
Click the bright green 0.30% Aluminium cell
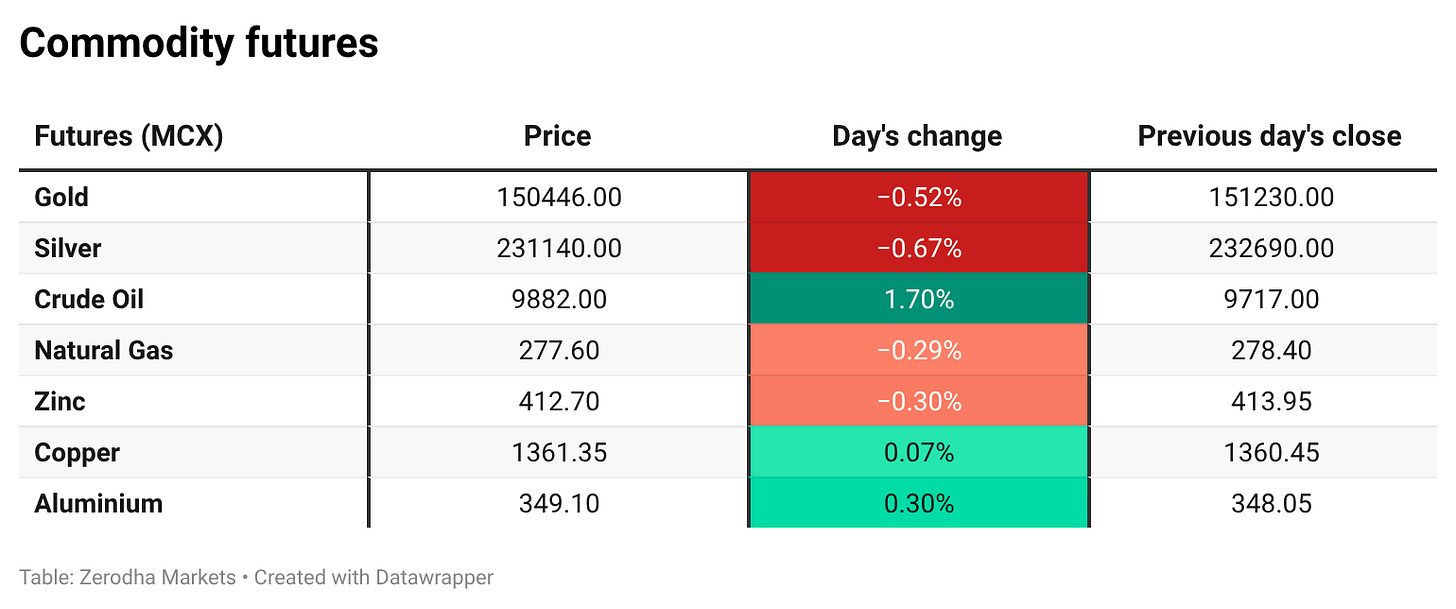coord(919,503)
